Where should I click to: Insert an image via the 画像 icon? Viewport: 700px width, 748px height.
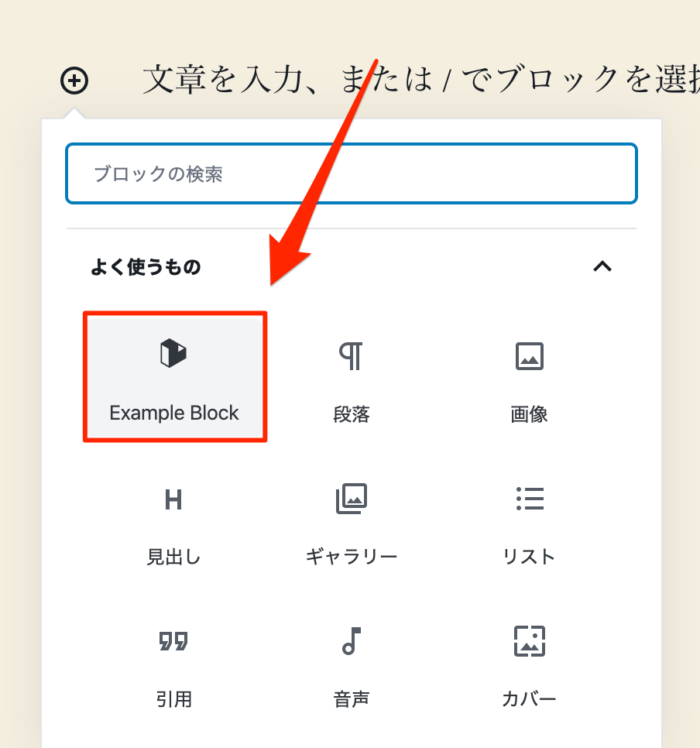pyautogui.click(x=528, y=355)
